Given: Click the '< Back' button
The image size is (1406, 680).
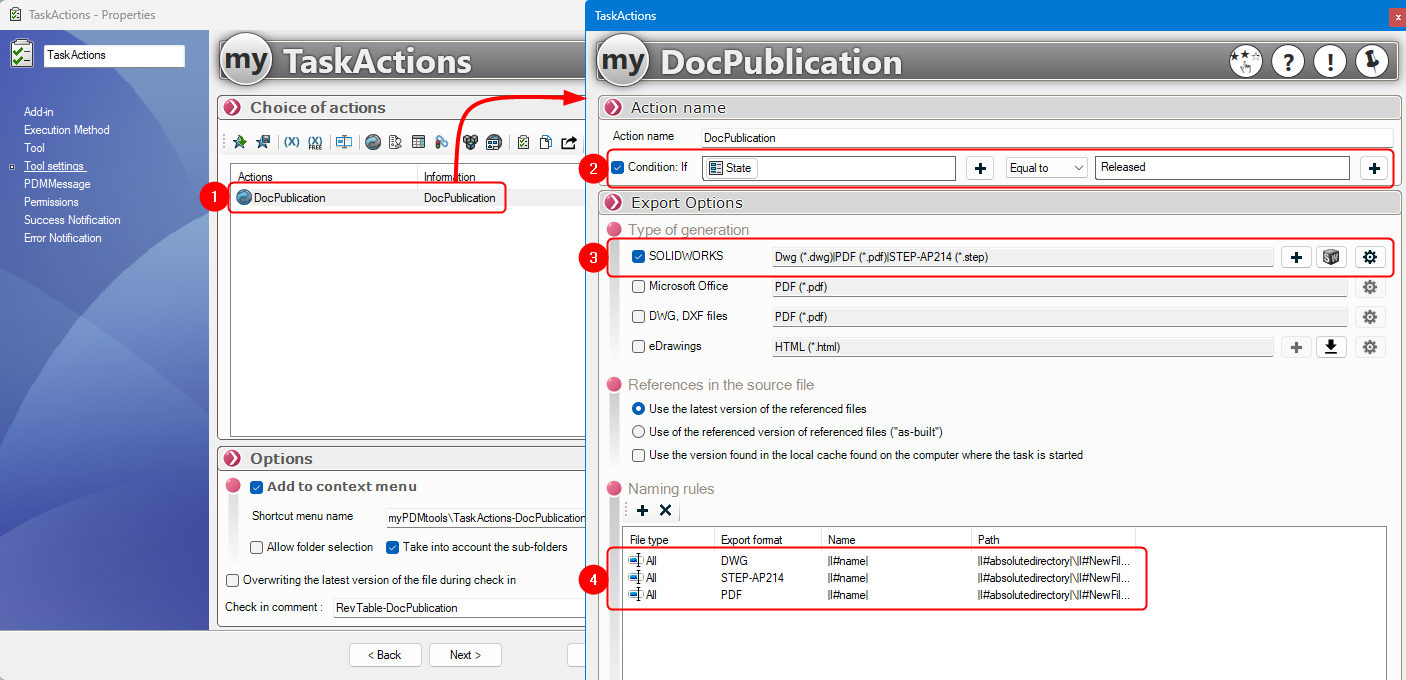Looking at the screenshot, I should 385,655.
